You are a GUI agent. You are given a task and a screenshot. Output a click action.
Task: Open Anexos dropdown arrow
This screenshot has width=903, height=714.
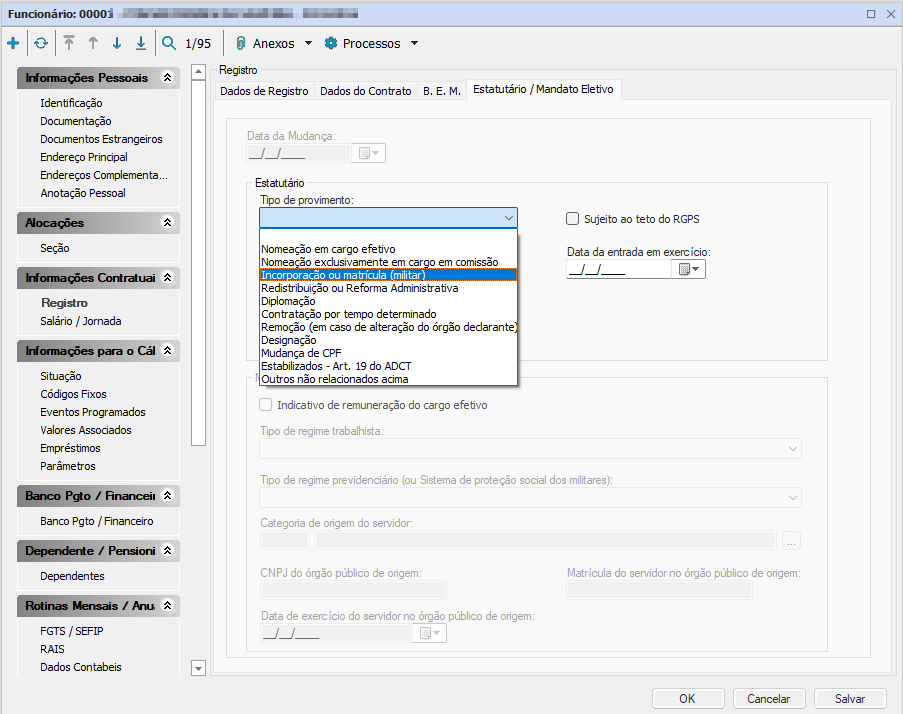coord(308,43)
